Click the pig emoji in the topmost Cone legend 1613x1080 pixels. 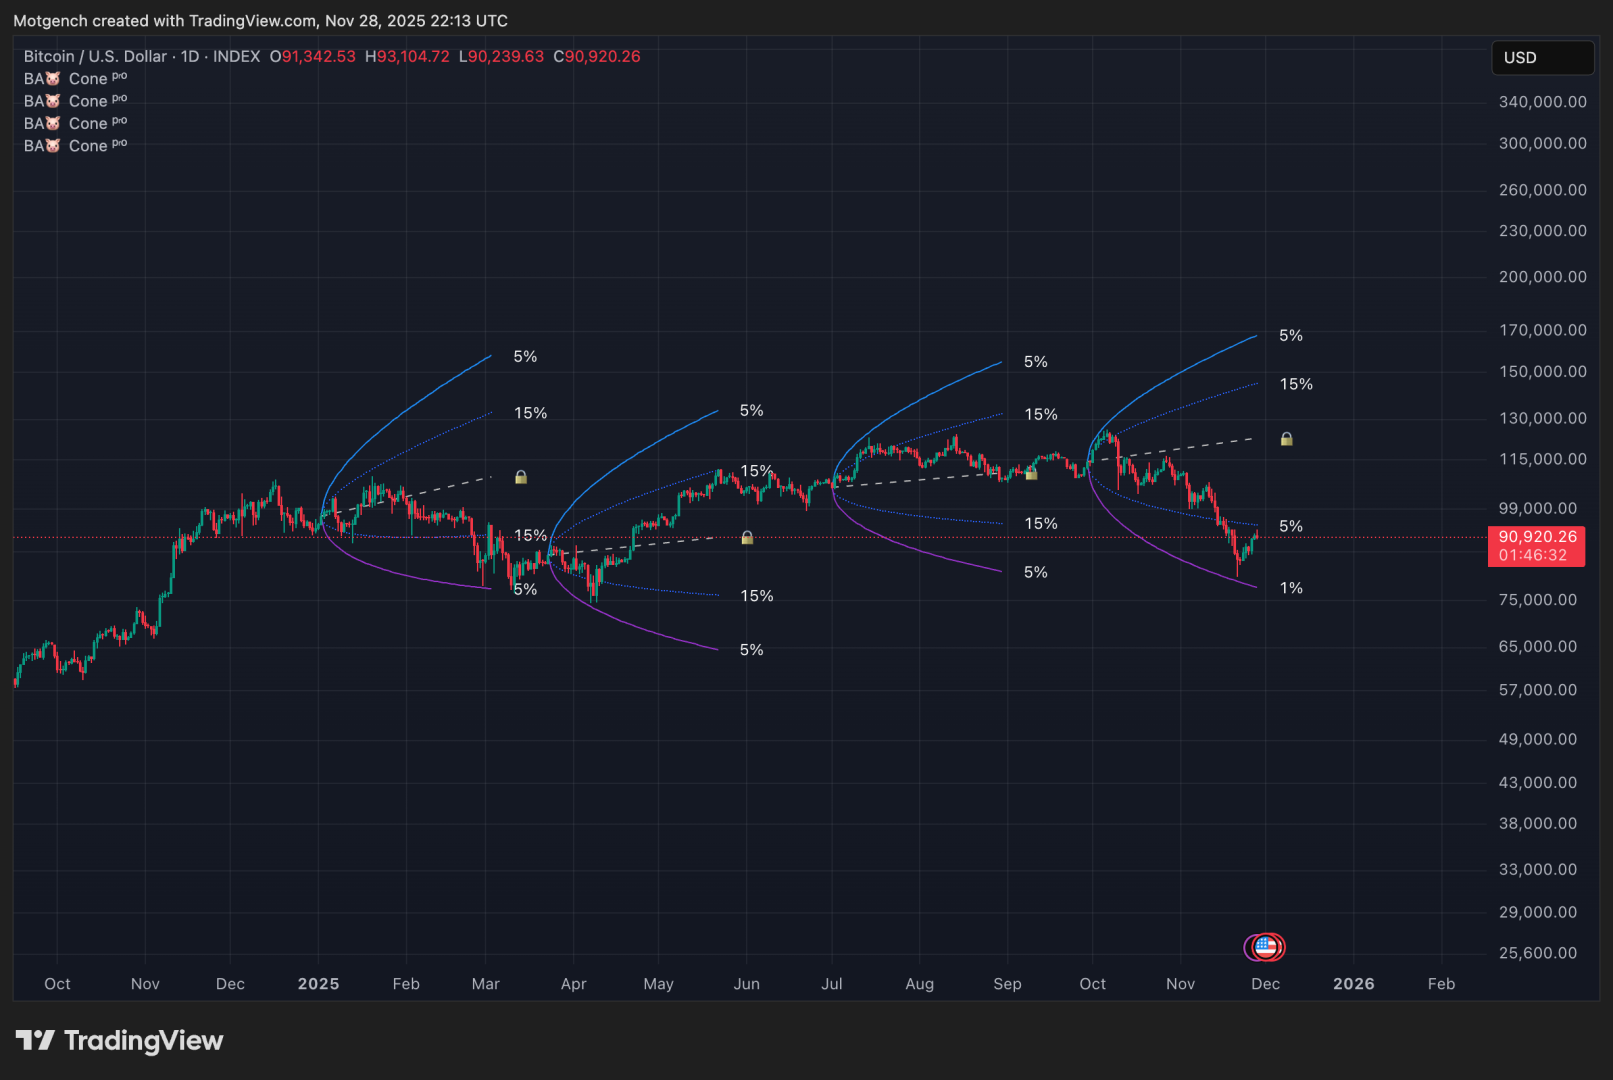pyautogui.click(x=53, y=79)
